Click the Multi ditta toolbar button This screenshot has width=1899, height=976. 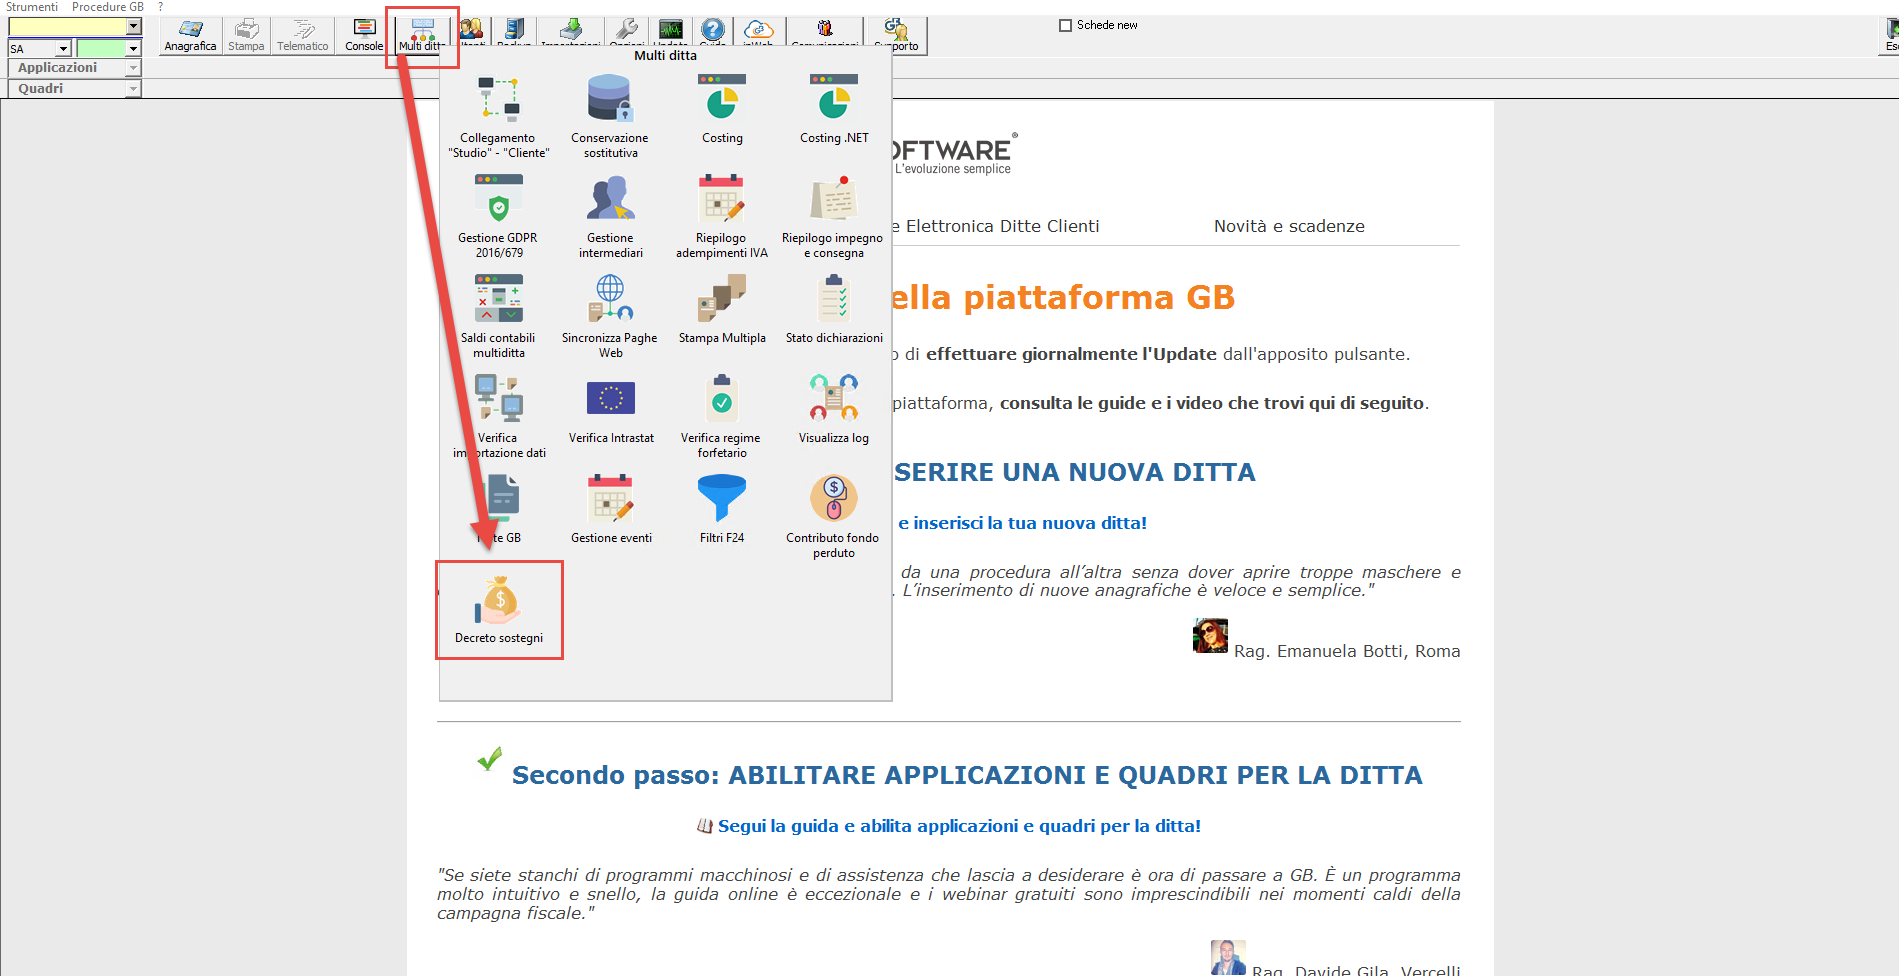(x=422, y=36)
